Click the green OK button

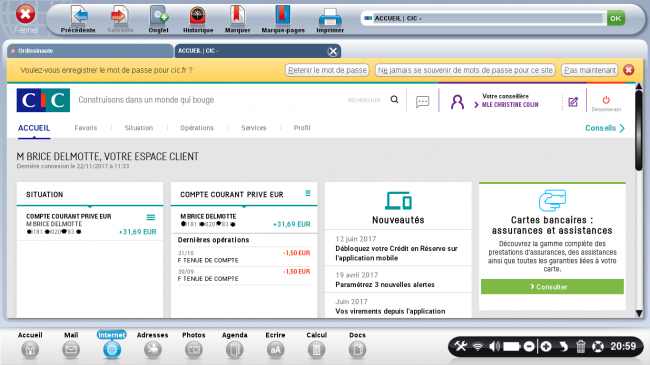pos(616,18)
